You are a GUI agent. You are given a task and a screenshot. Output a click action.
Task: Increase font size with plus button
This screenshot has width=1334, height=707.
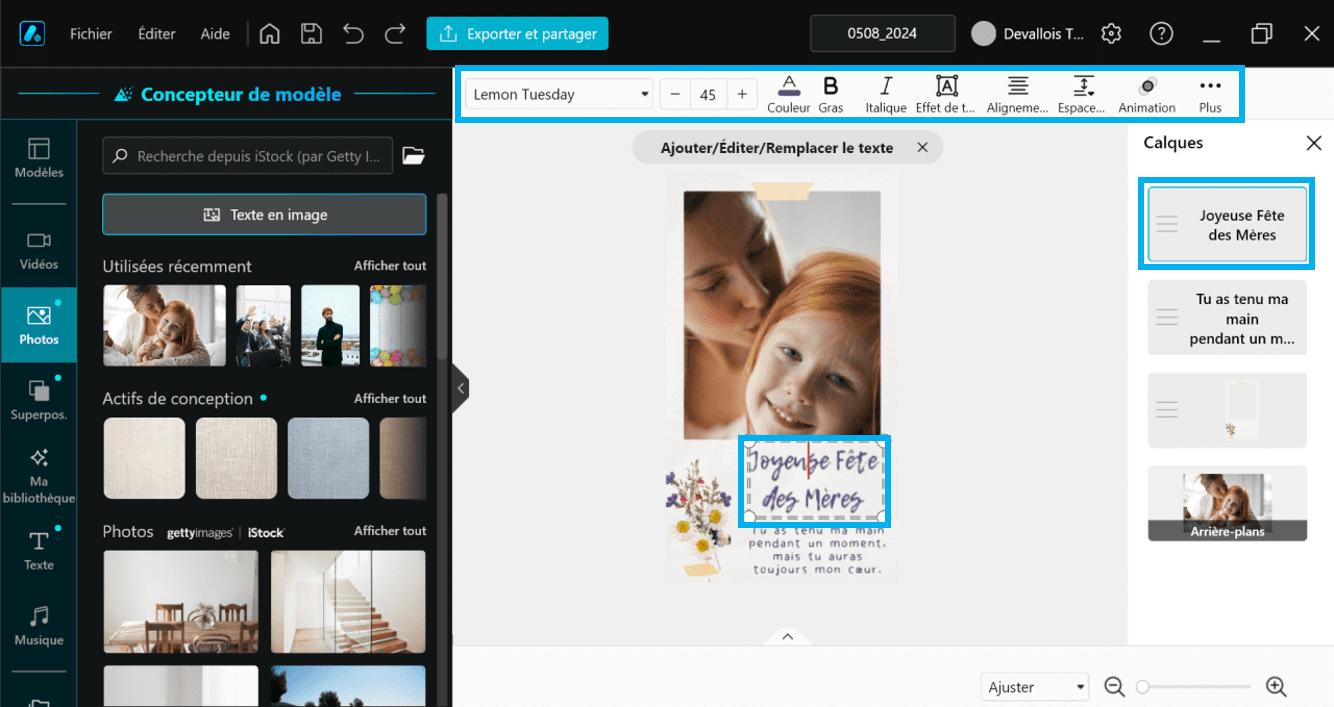[741, 94]
